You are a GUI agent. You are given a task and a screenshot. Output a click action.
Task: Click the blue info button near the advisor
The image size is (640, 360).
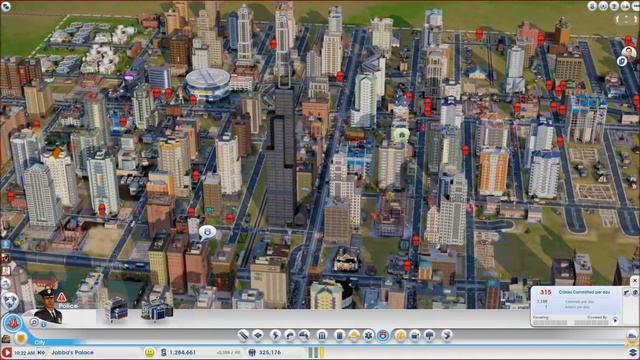pos(44,324)
